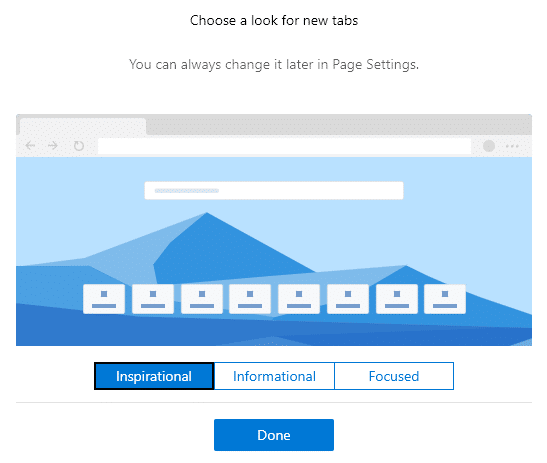Click the back arrow in the preview
This screenshot has height=463, width=547.
tap(31, 145)
